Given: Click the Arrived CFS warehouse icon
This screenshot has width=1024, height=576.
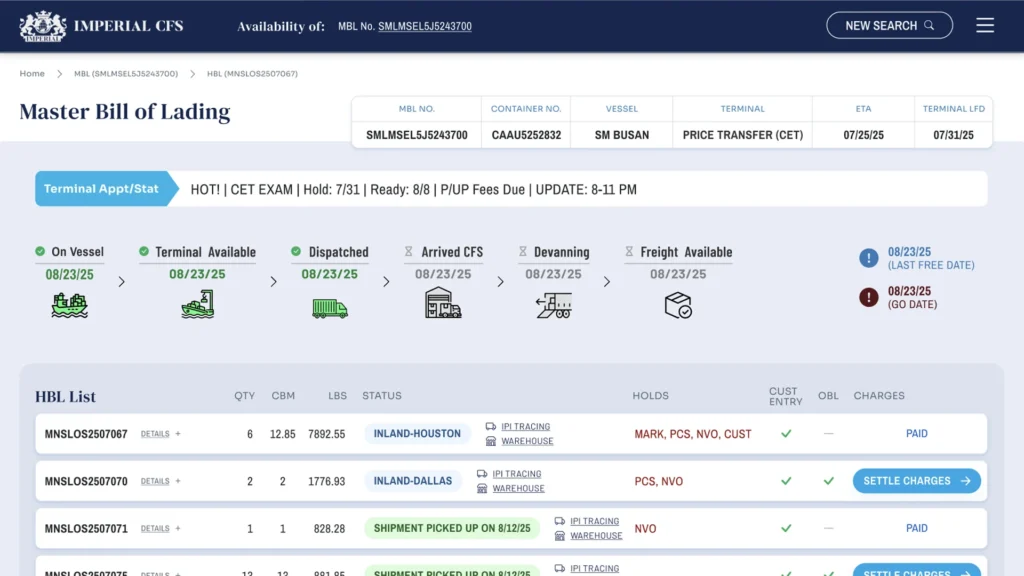Looking at the screenshot, I should point(443,303).
